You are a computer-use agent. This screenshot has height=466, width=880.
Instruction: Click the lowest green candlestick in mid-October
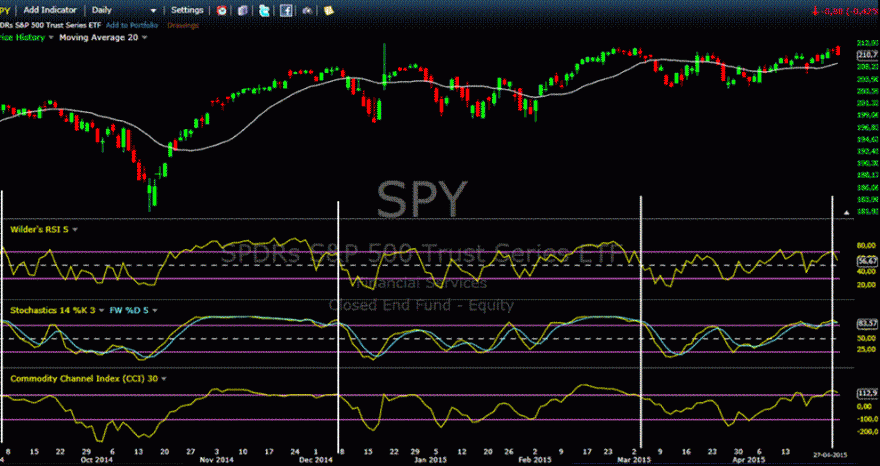150,194
